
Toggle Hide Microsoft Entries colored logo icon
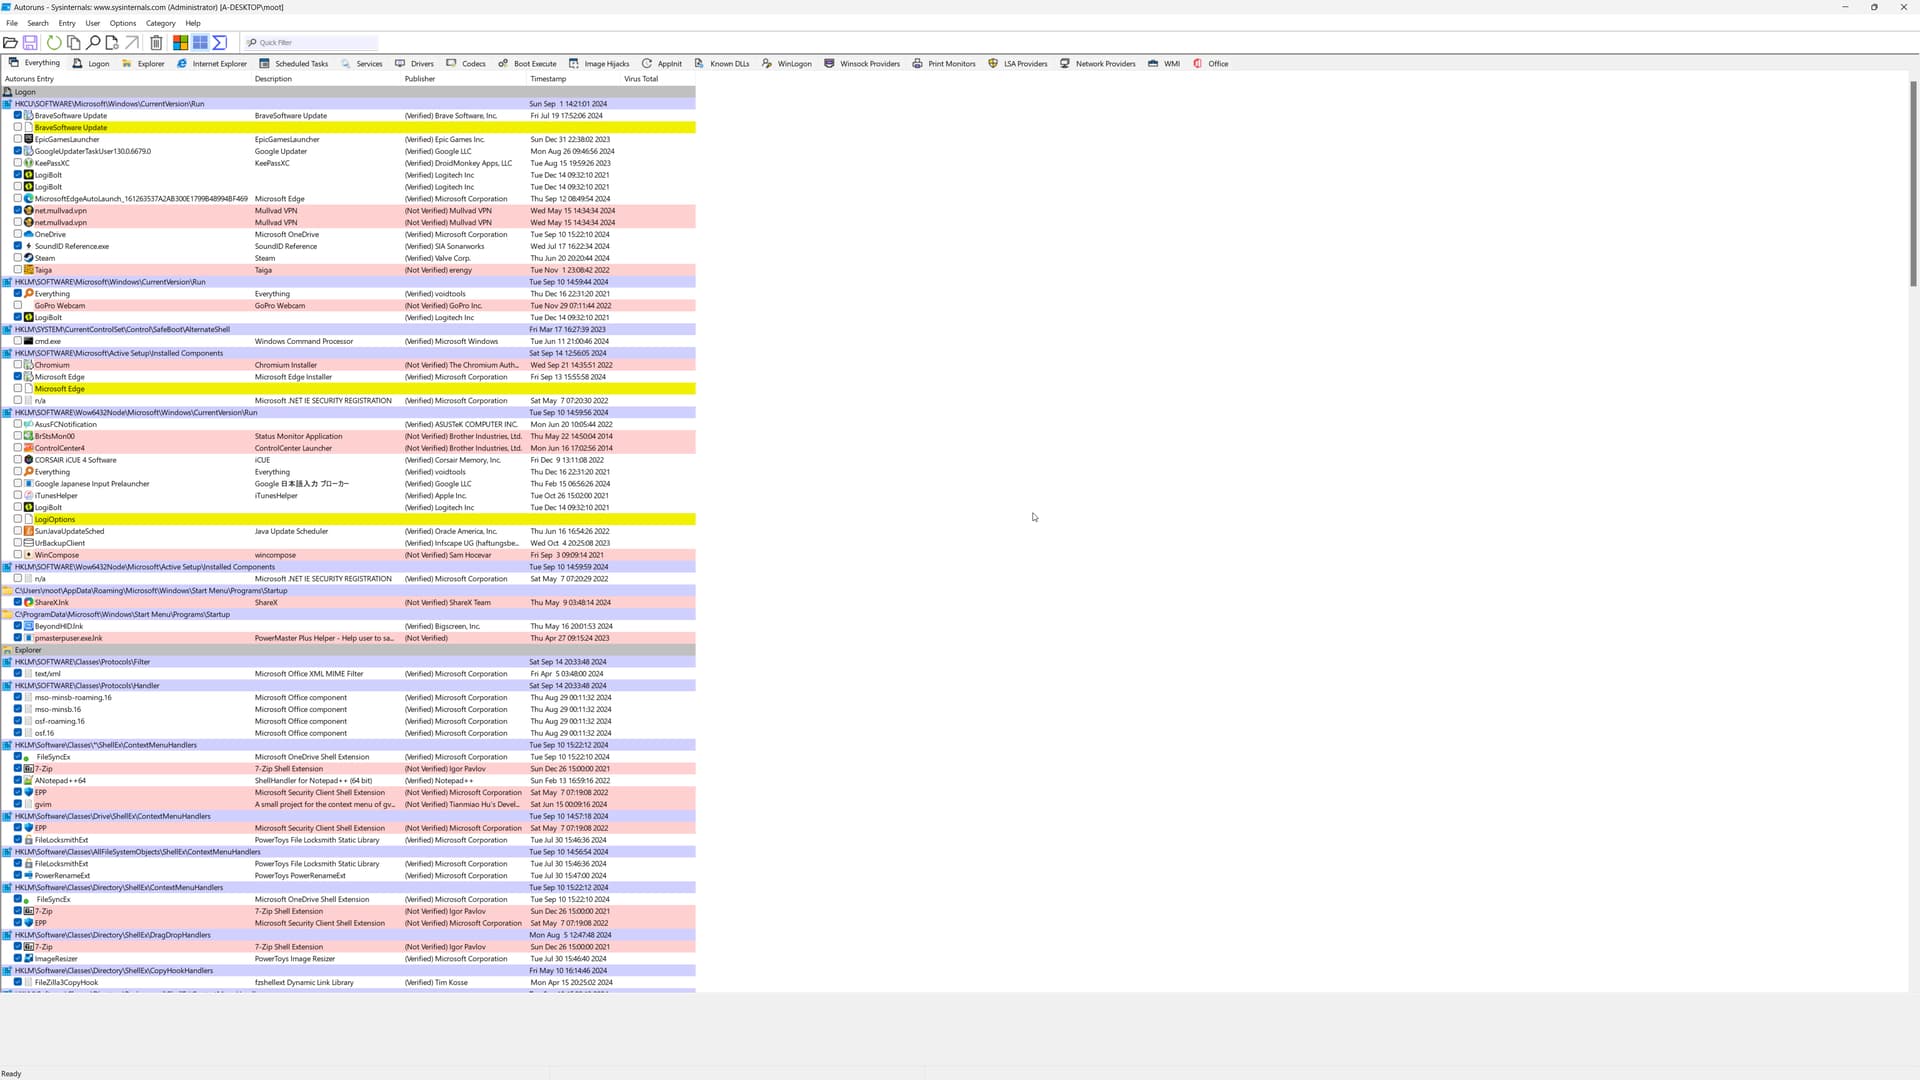180,43
